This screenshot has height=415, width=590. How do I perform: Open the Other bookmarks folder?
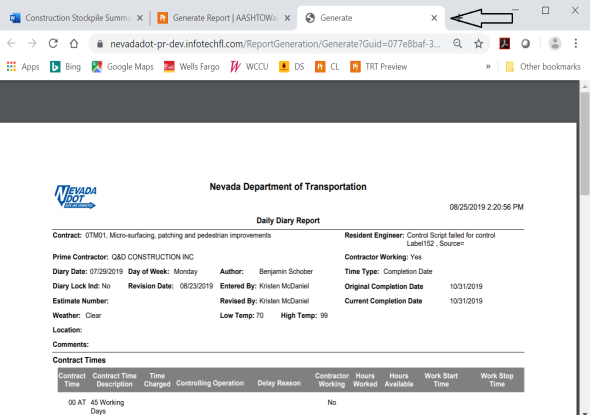pos(543,67)
